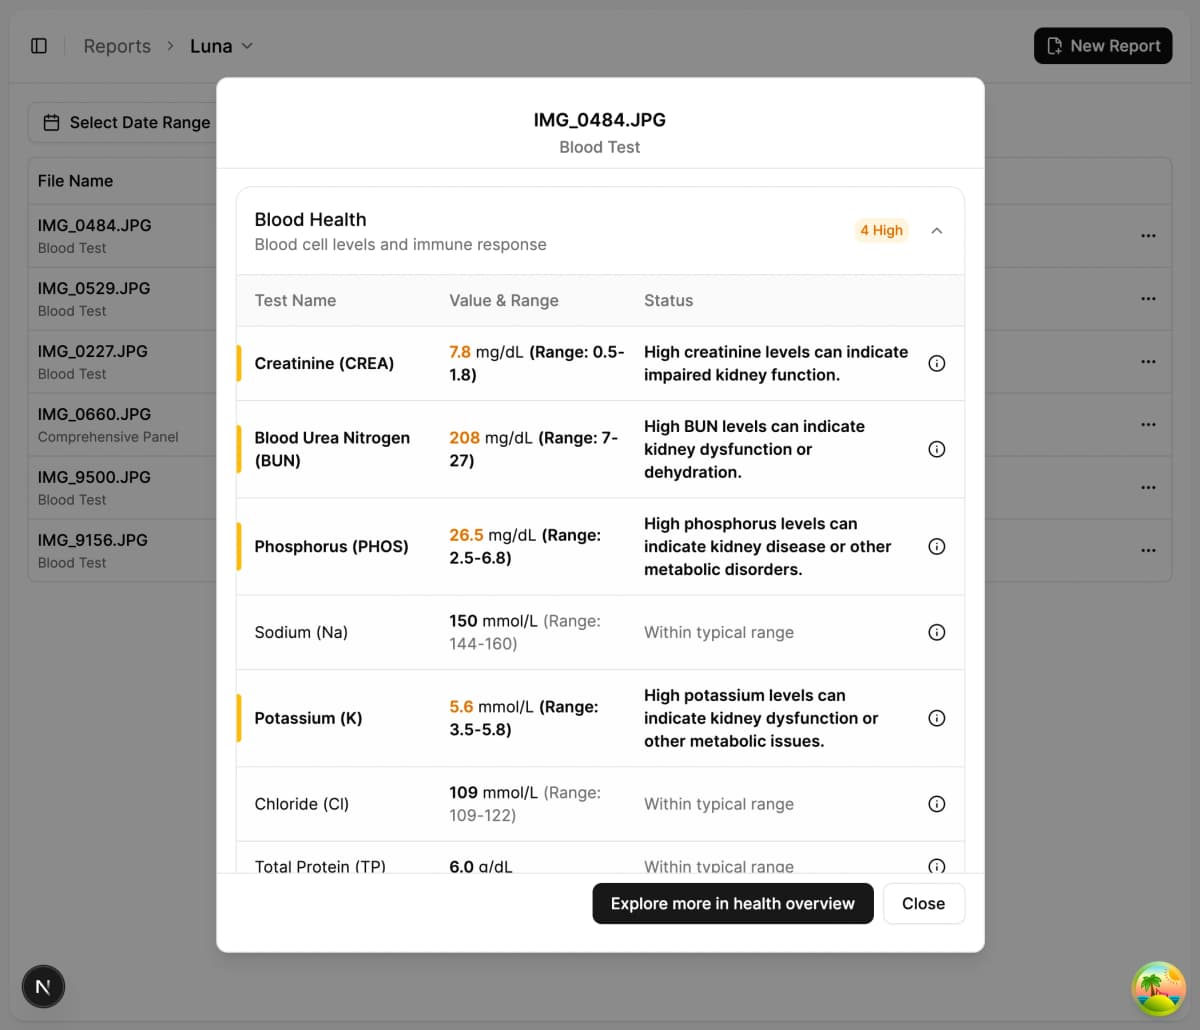
Task: Open the Luna pet dropdown
Action: [221, 46]
